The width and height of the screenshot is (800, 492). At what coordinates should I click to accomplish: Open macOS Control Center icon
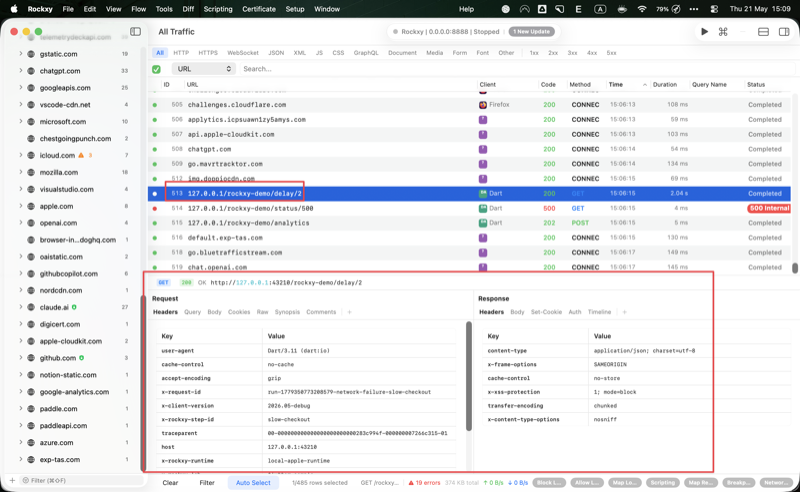pyautogui.click(x=714, y=9)
